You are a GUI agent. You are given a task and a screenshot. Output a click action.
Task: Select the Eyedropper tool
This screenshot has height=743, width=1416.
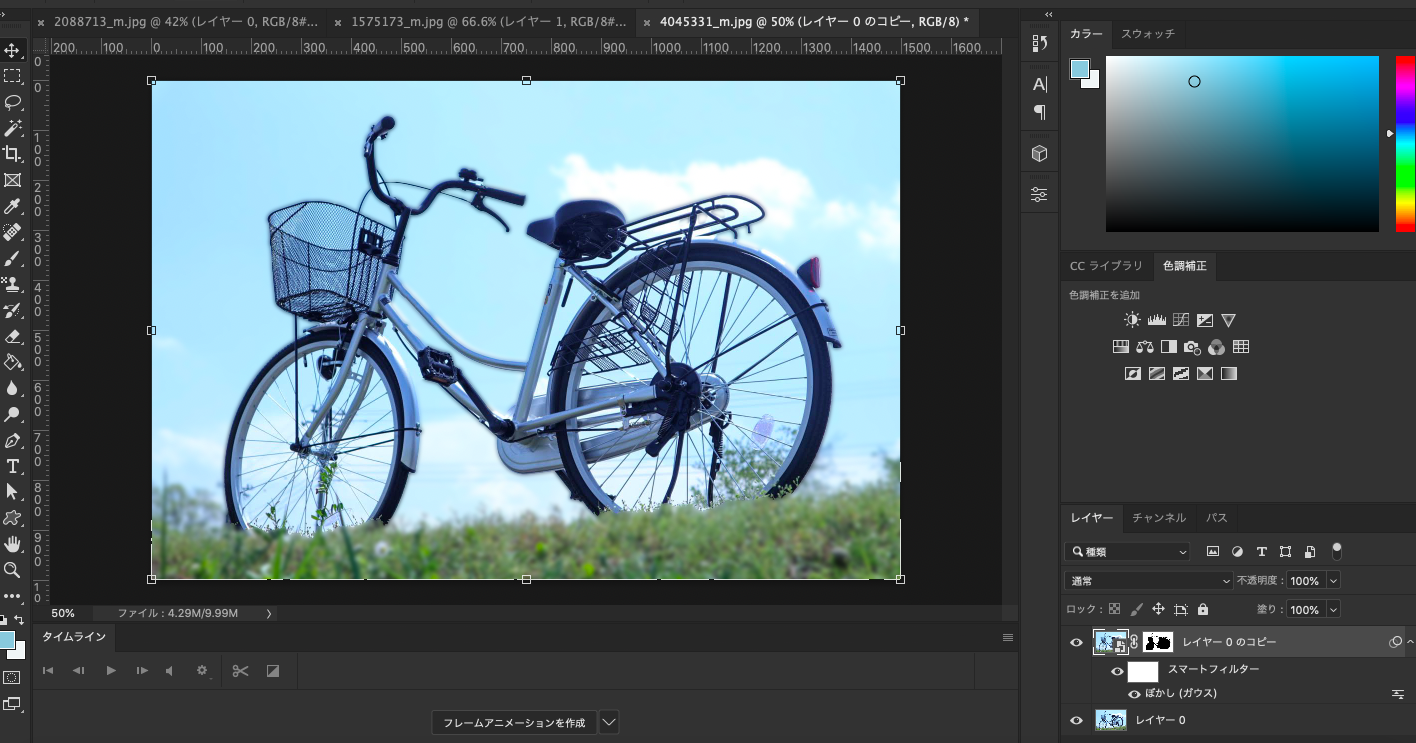[12, 206]
